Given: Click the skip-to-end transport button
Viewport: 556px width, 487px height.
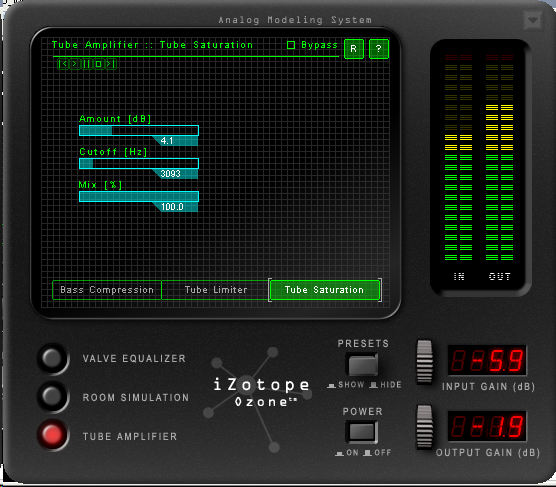Looking at the screenshot, I should tap(110, 64).
